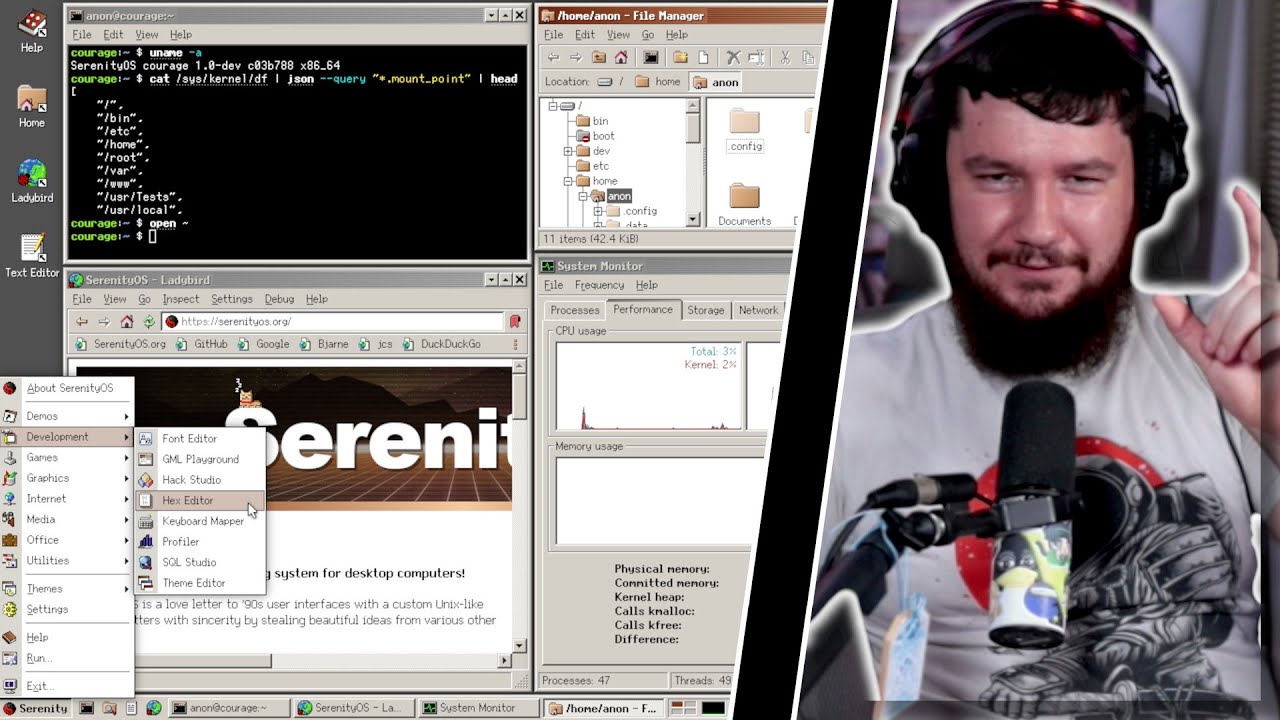Click Ladybird back arrow
Image resolution: width=1280 pixels, height=720 pixels.
(82, 321)
